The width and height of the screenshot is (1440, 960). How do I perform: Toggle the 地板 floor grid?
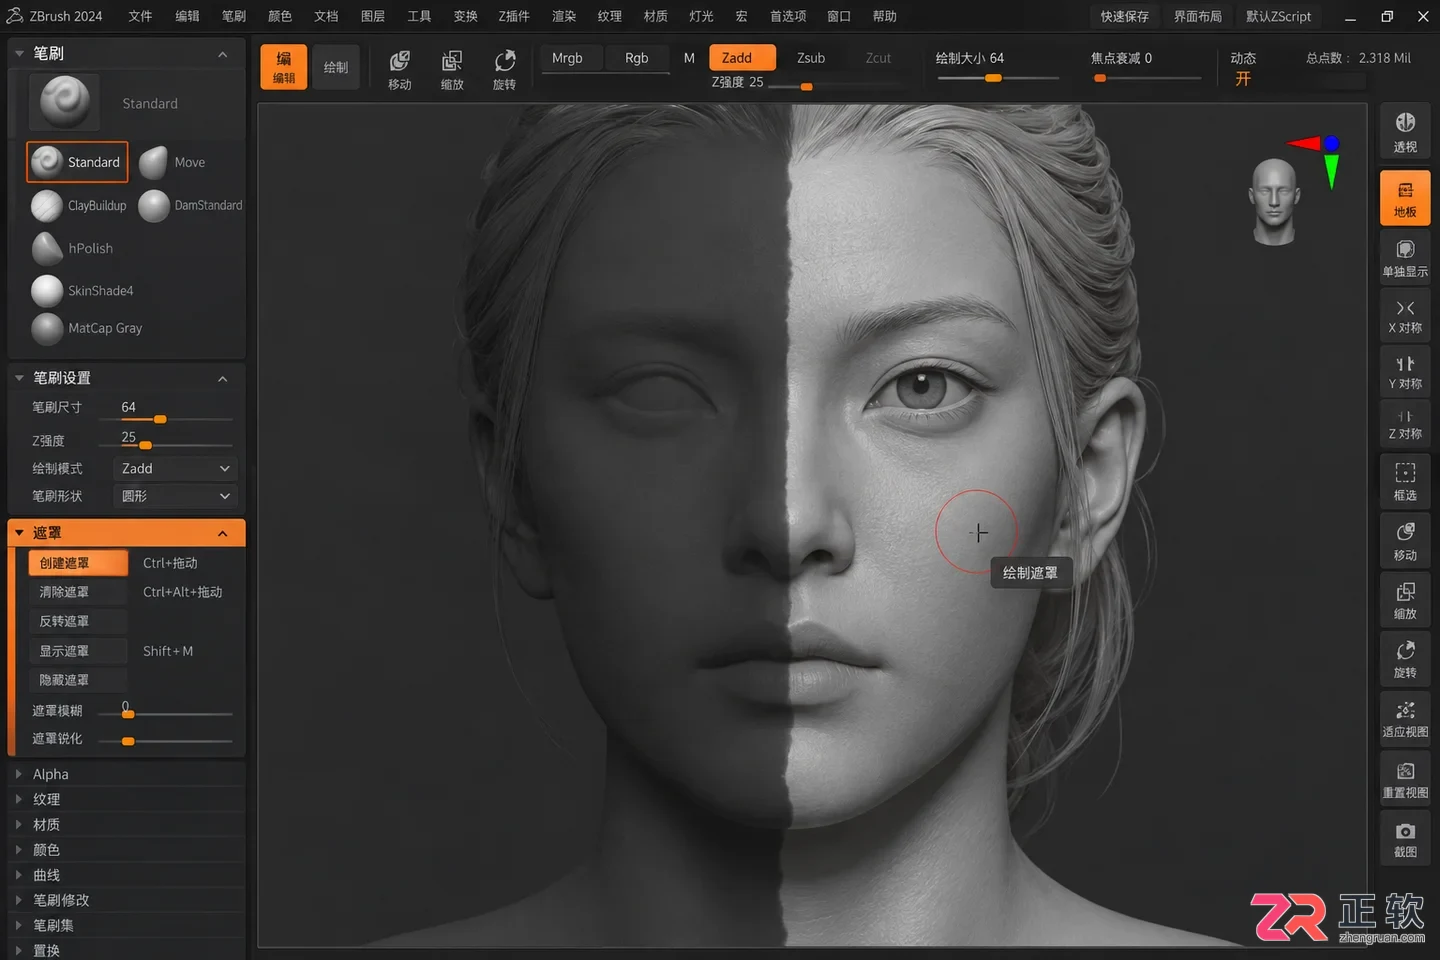pos(1405,198)
